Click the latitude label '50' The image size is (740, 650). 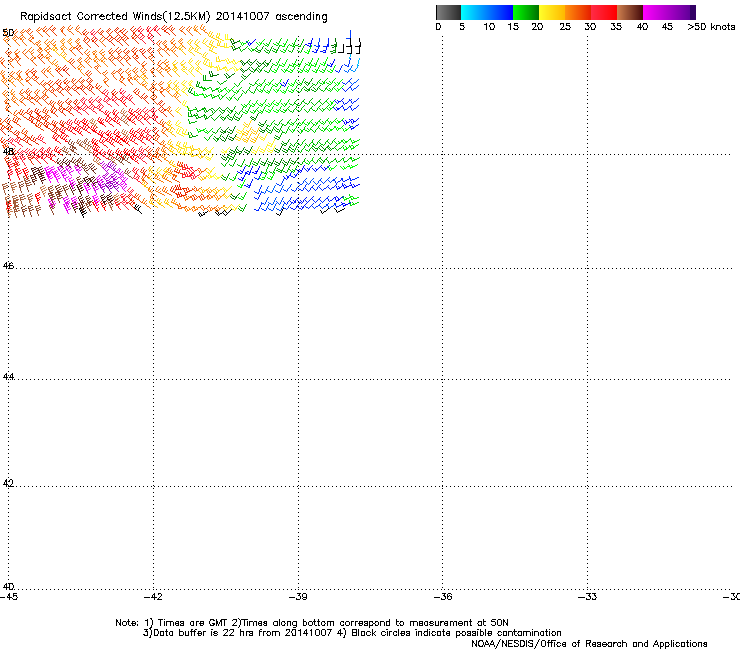8,33
